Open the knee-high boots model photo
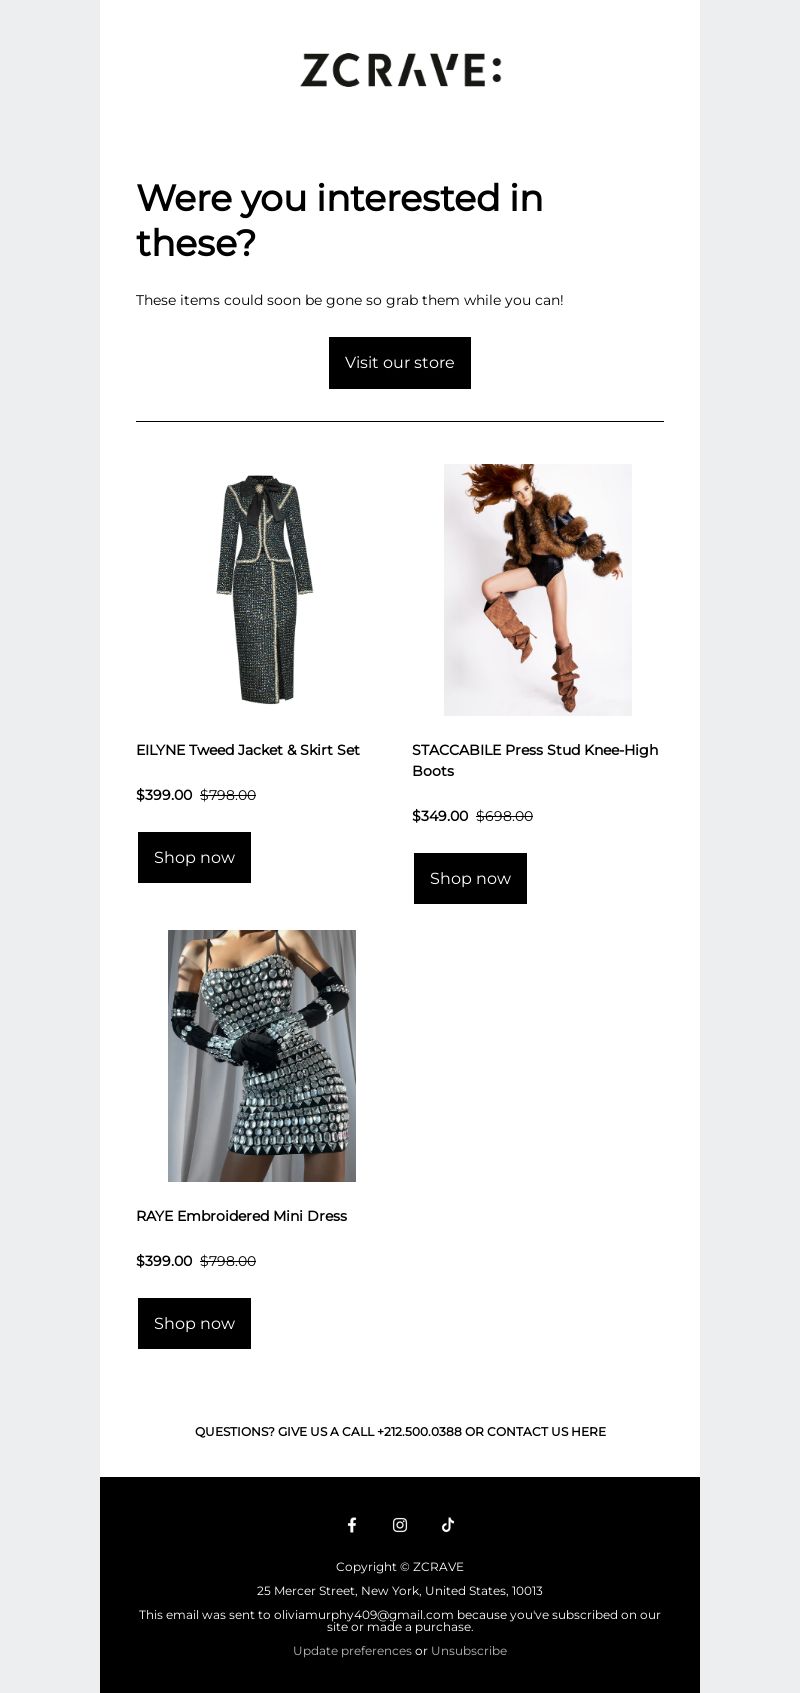Image resolution: width=800 pixels, height=1693 pixels. (538, 590)
